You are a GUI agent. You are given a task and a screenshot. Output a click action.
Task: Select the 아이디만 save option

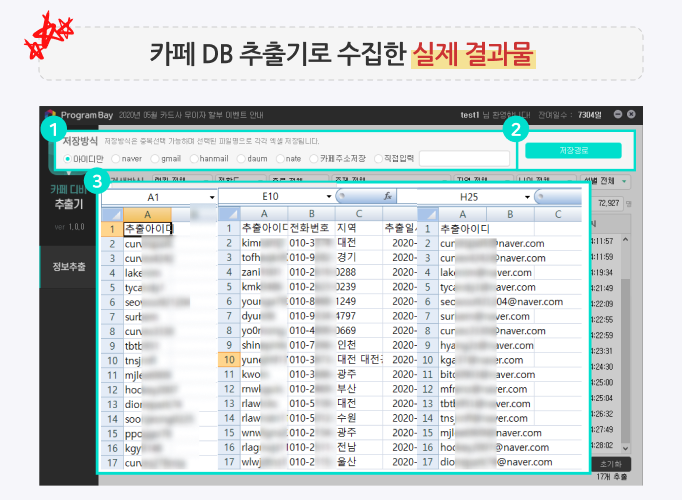coord(67,158)
